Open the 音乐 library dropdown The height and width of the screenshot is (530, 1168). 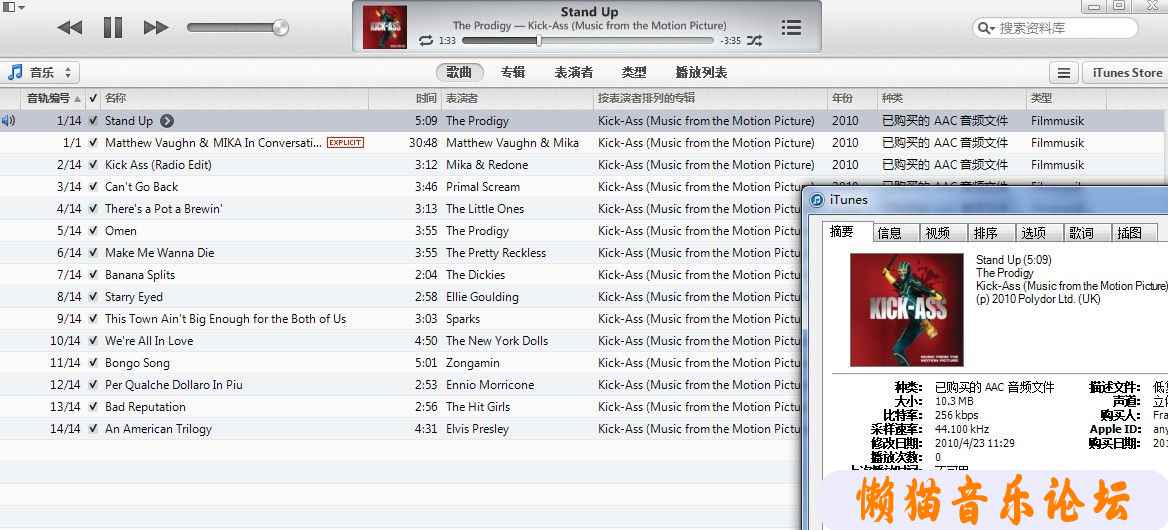pyautogui.click(x=39, y=73)
